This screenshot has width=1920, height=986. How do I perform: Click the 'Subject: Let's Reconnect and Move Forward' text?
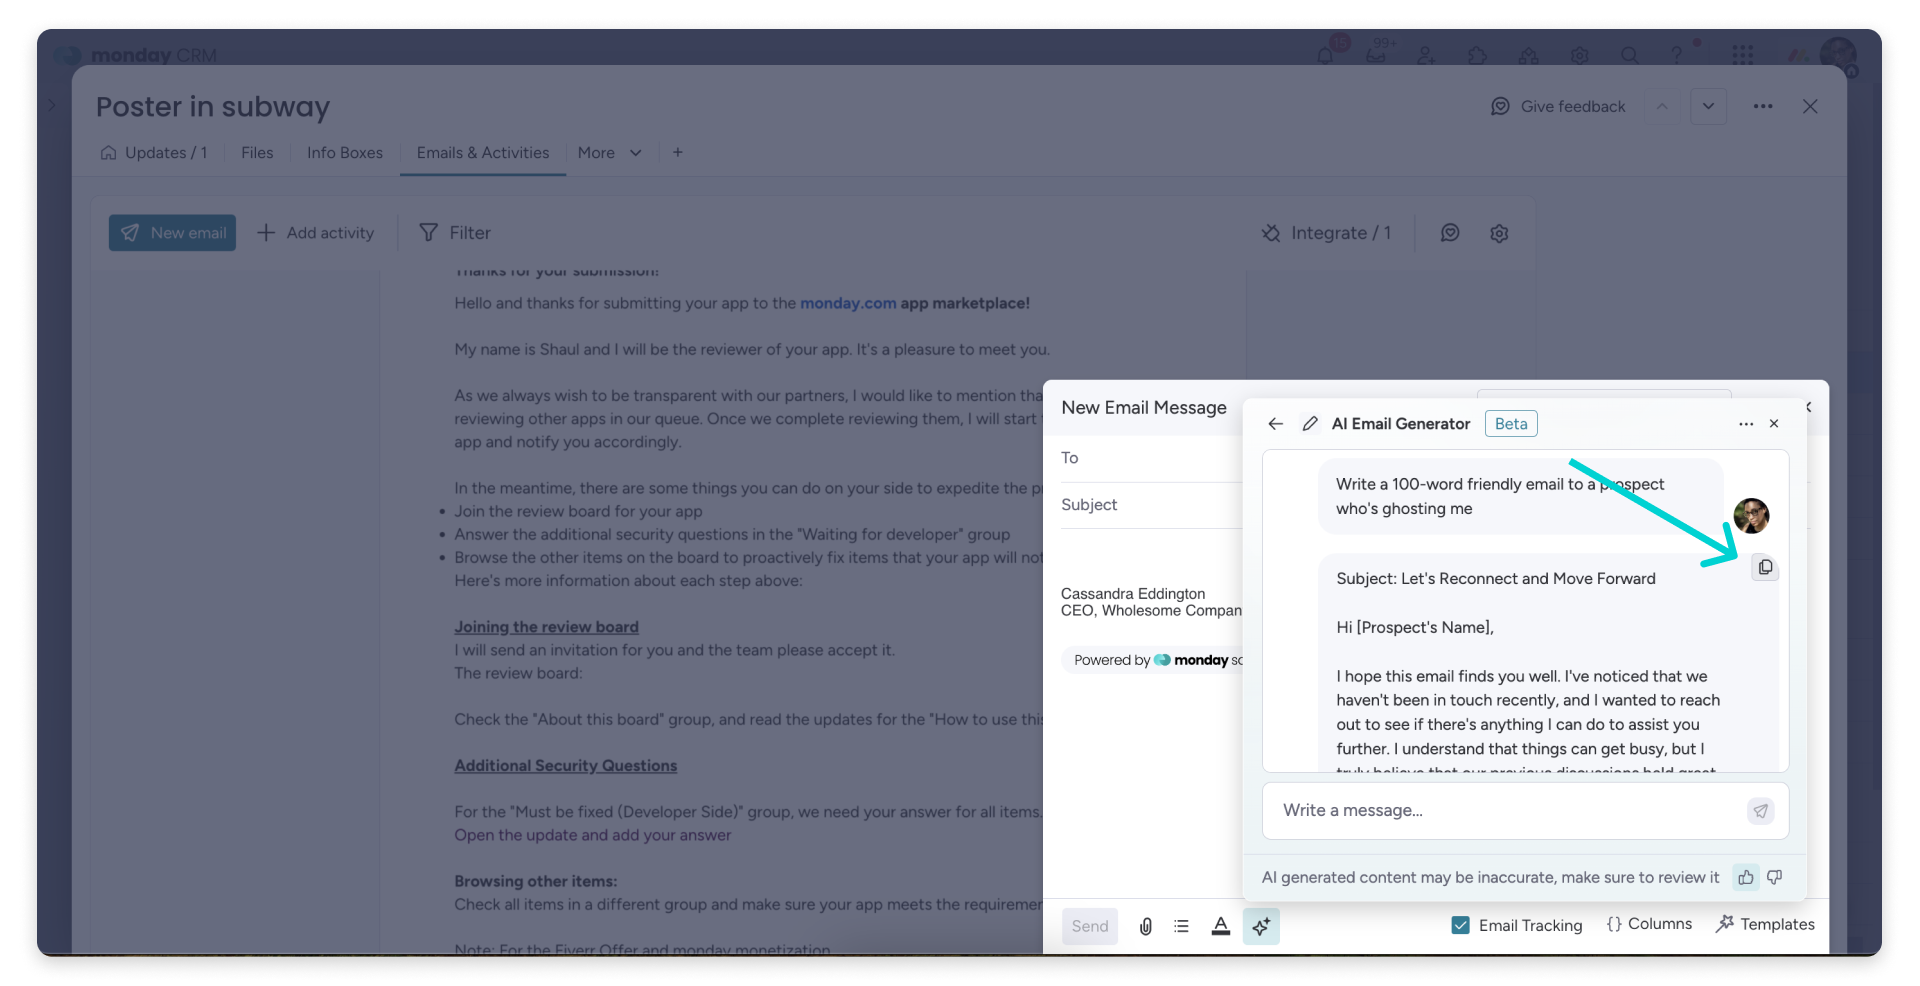click(x=1496, y=579)
